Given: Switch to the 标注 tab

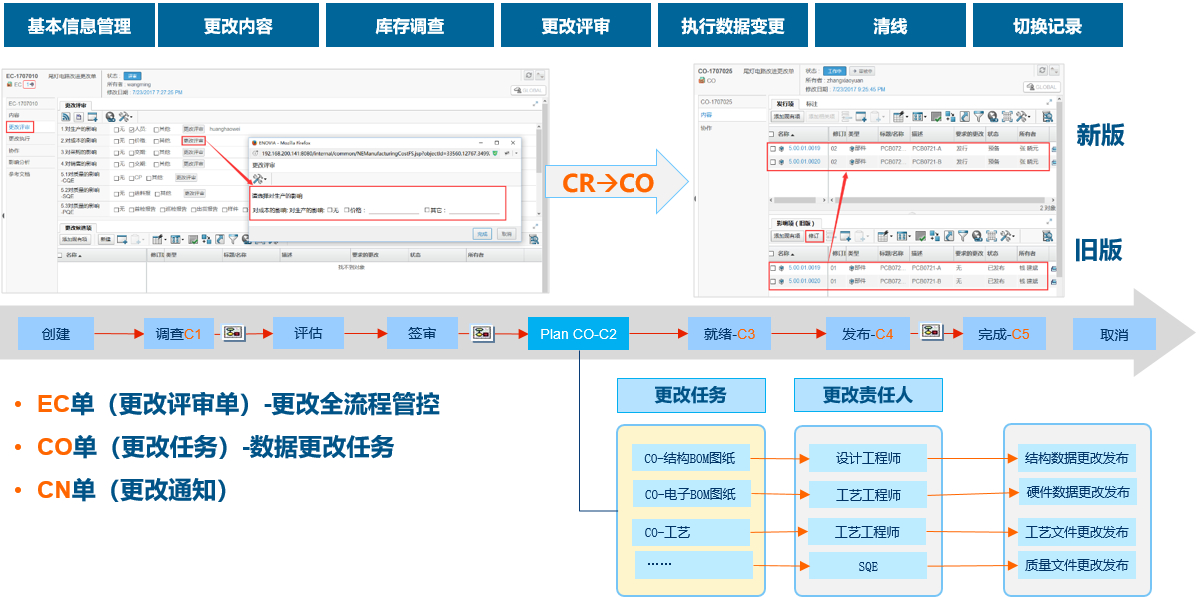Looking at the screenshot, I should 812,103.
